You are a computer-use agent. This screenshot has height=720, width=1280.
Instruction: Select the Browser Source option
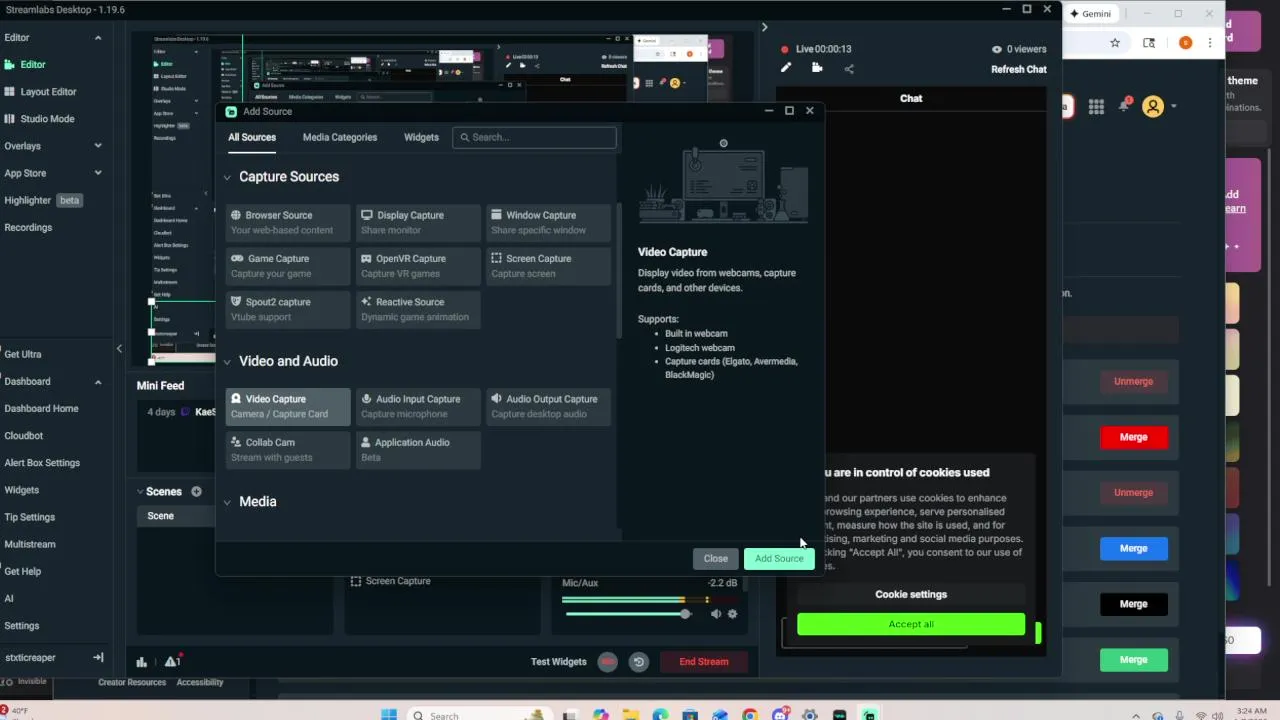click(x=288, y=222)
